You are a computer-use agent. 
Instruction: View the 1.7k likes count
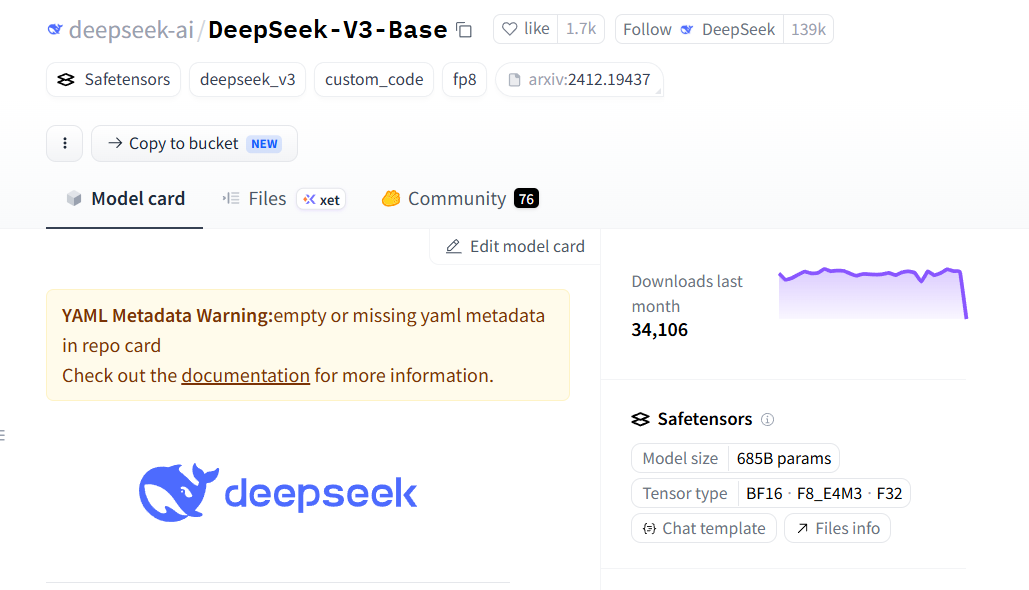click(581, 29)
